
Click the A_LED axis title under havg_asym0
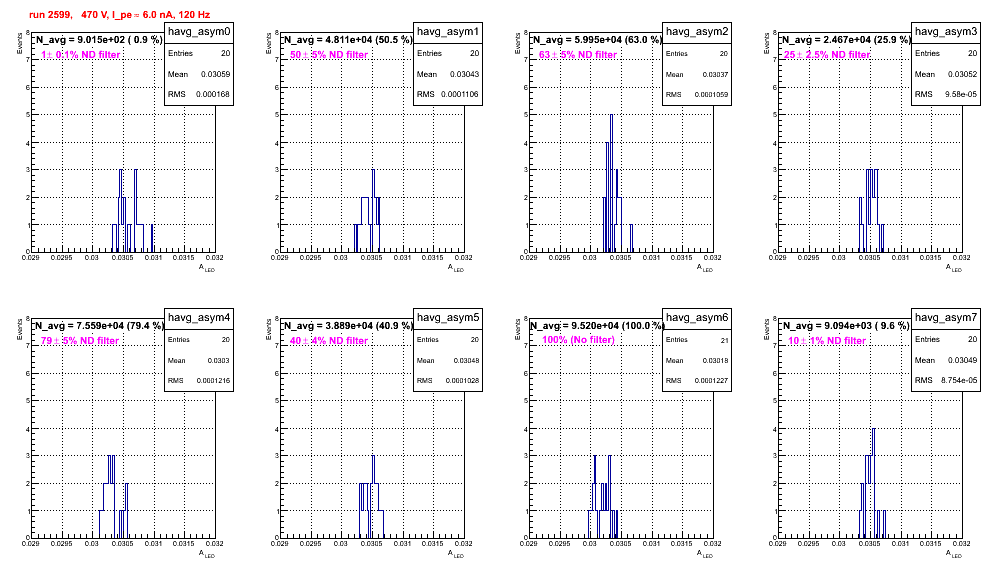point(207,268)
